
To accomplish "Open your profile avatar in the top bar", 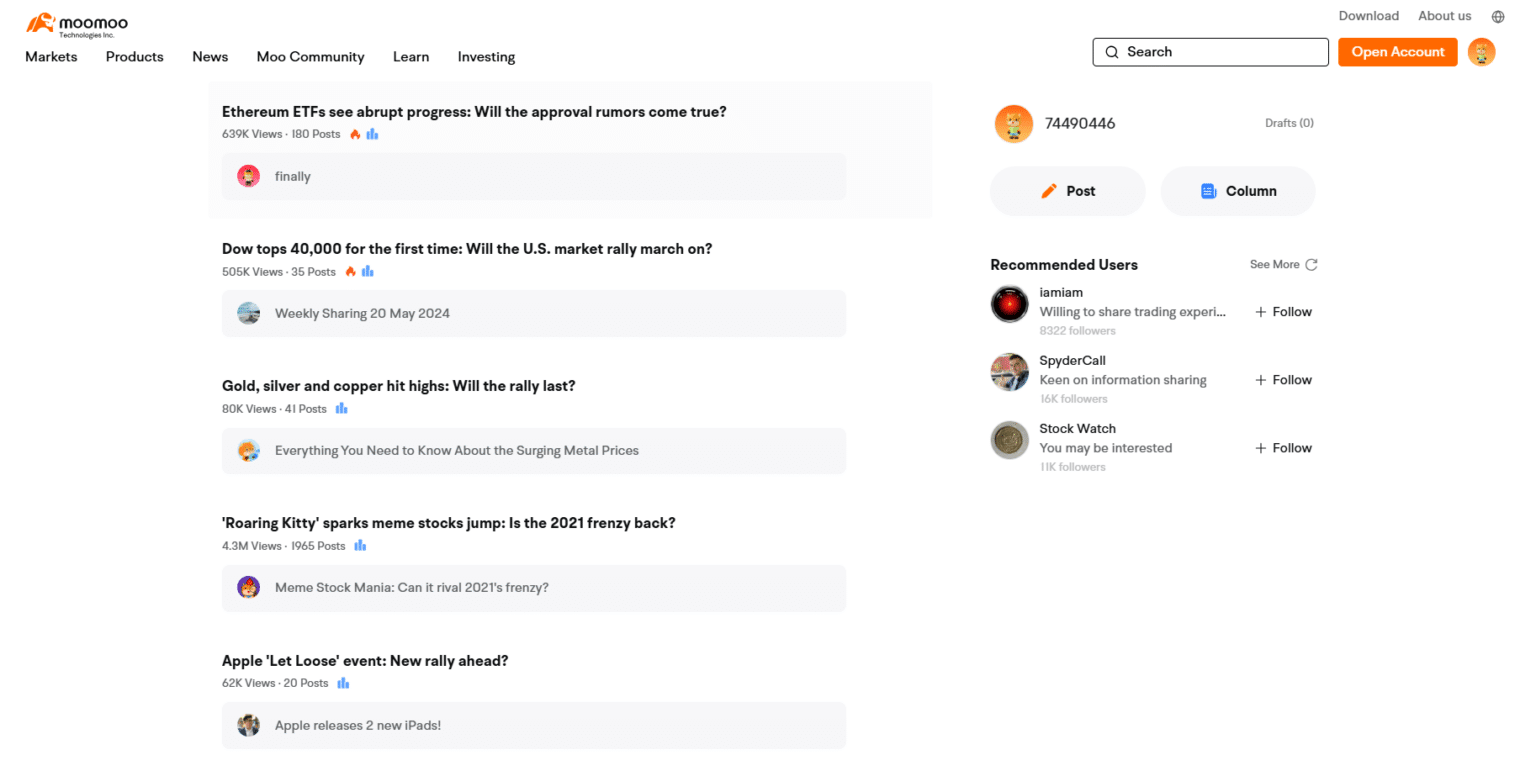I will click(1481, 51).
